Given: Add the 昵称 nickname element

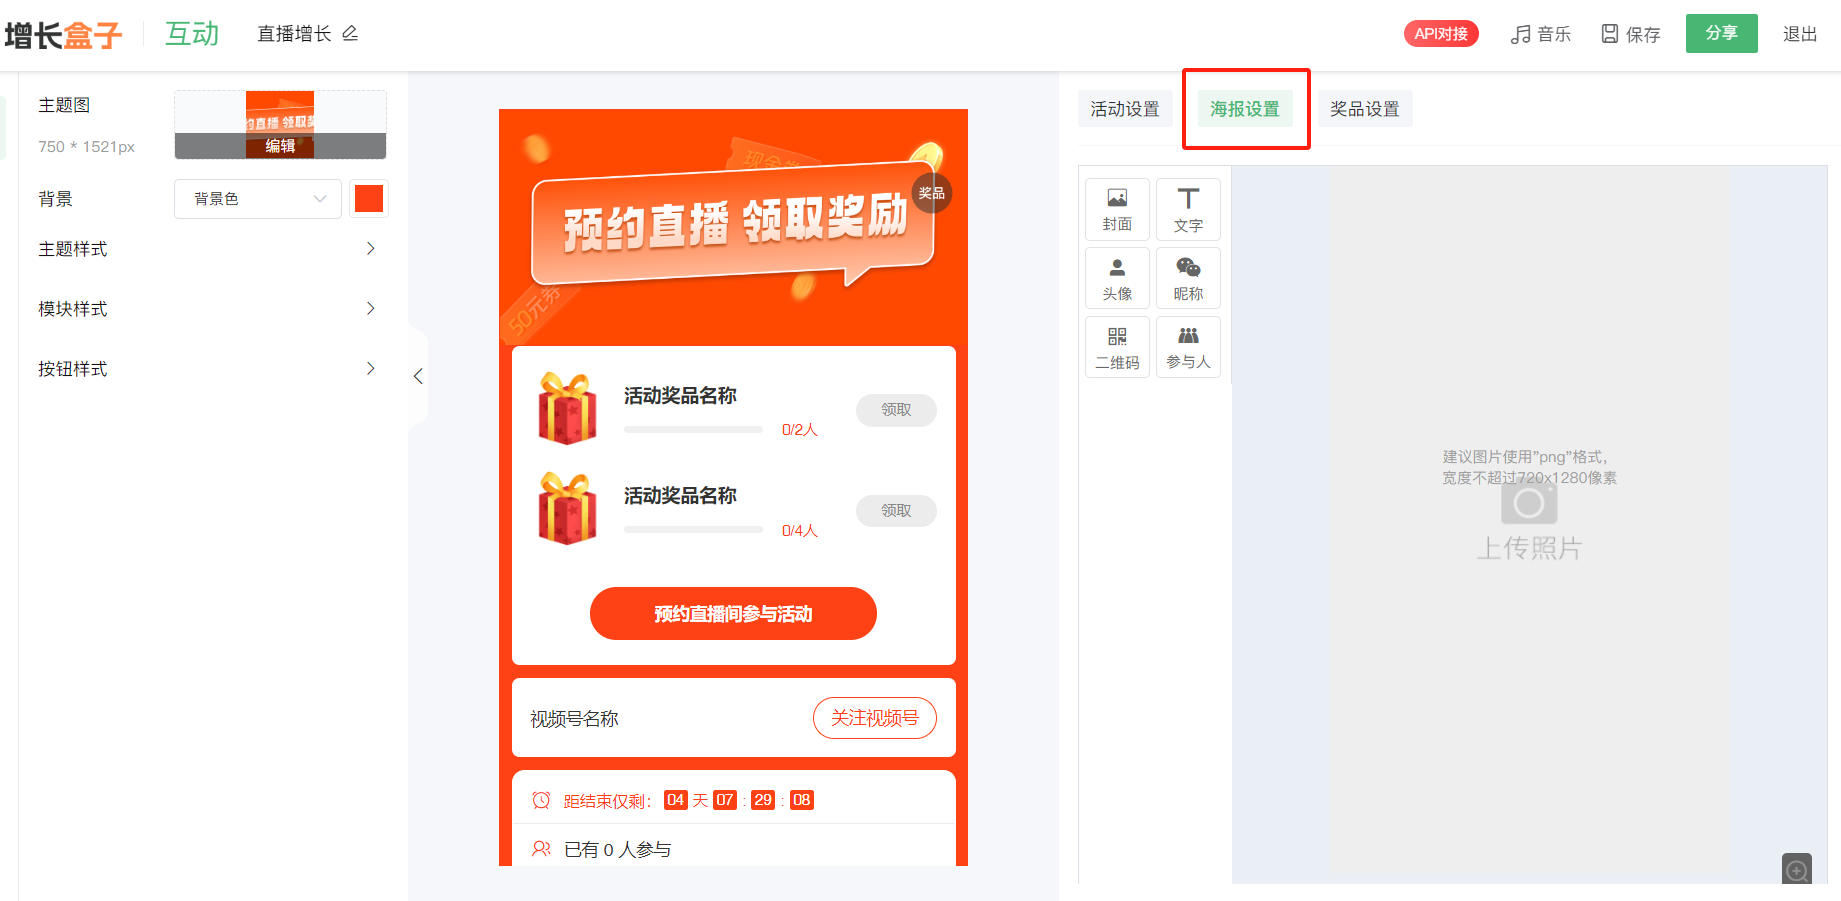Looking at the screenshot, I should point(1188,278).
